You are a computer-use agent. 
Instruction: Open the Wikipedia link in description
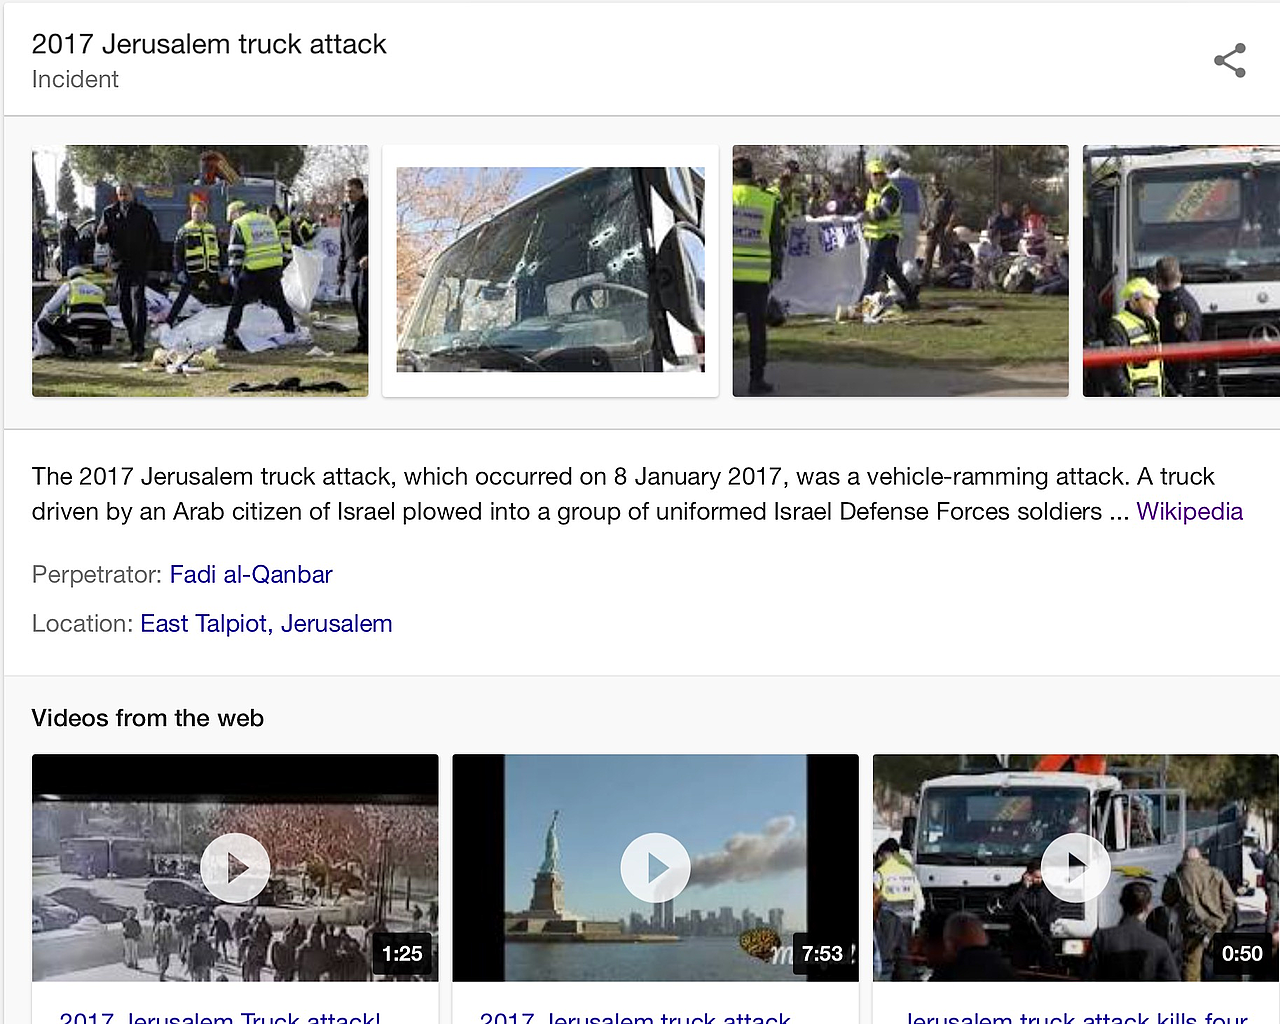click(x=1189, y=511)
